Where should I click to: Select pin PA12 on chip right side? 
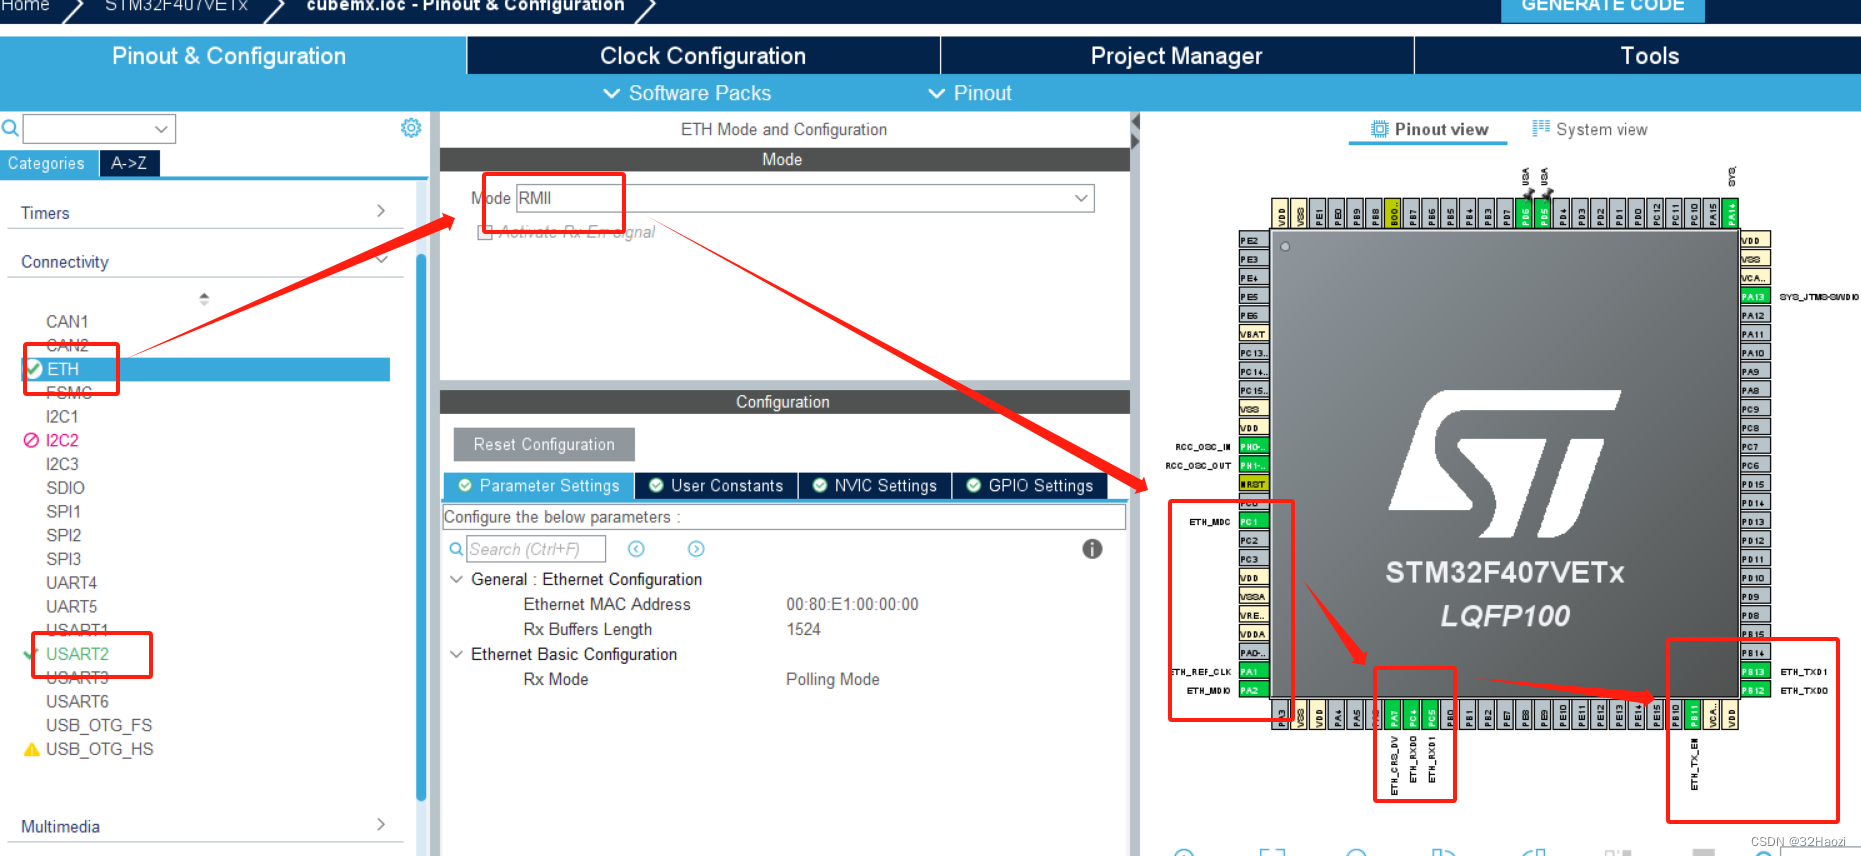point(1754,316)
